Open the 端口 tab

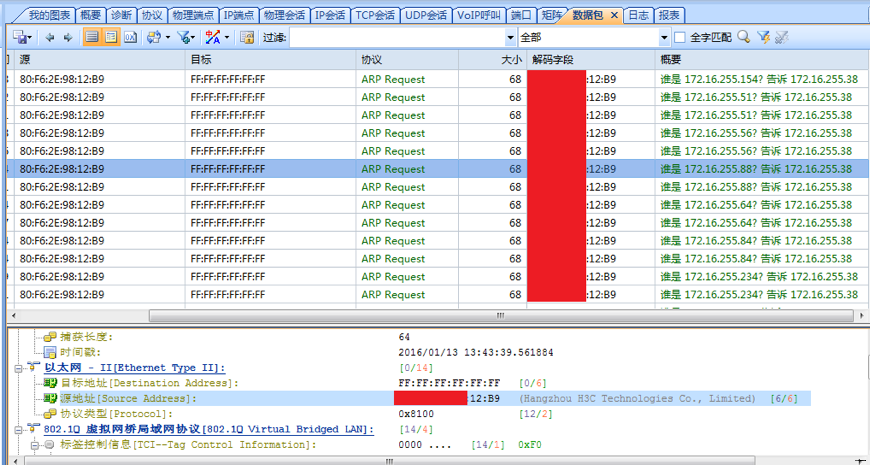coord(522,15)
